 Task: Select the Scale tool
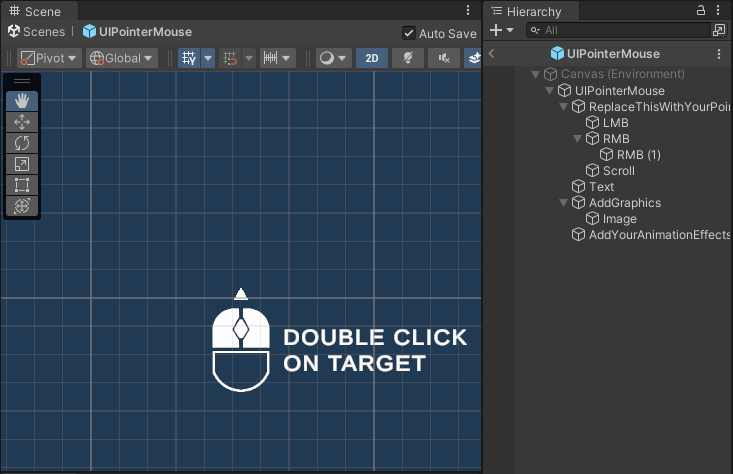pyautogui.click(x=22, y=164)
